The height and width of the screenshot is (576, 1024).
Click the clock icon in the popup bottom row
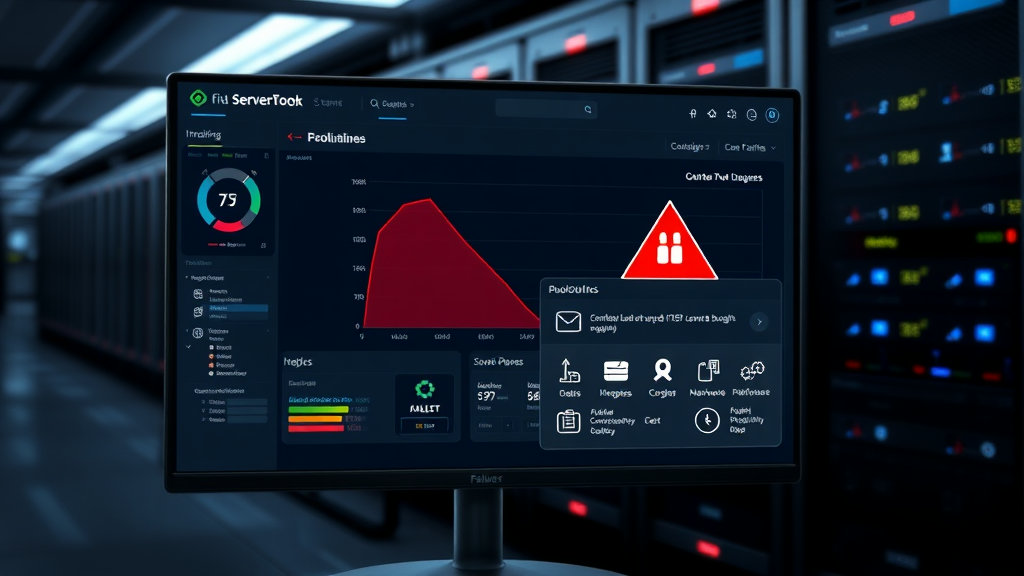(707, 421)
